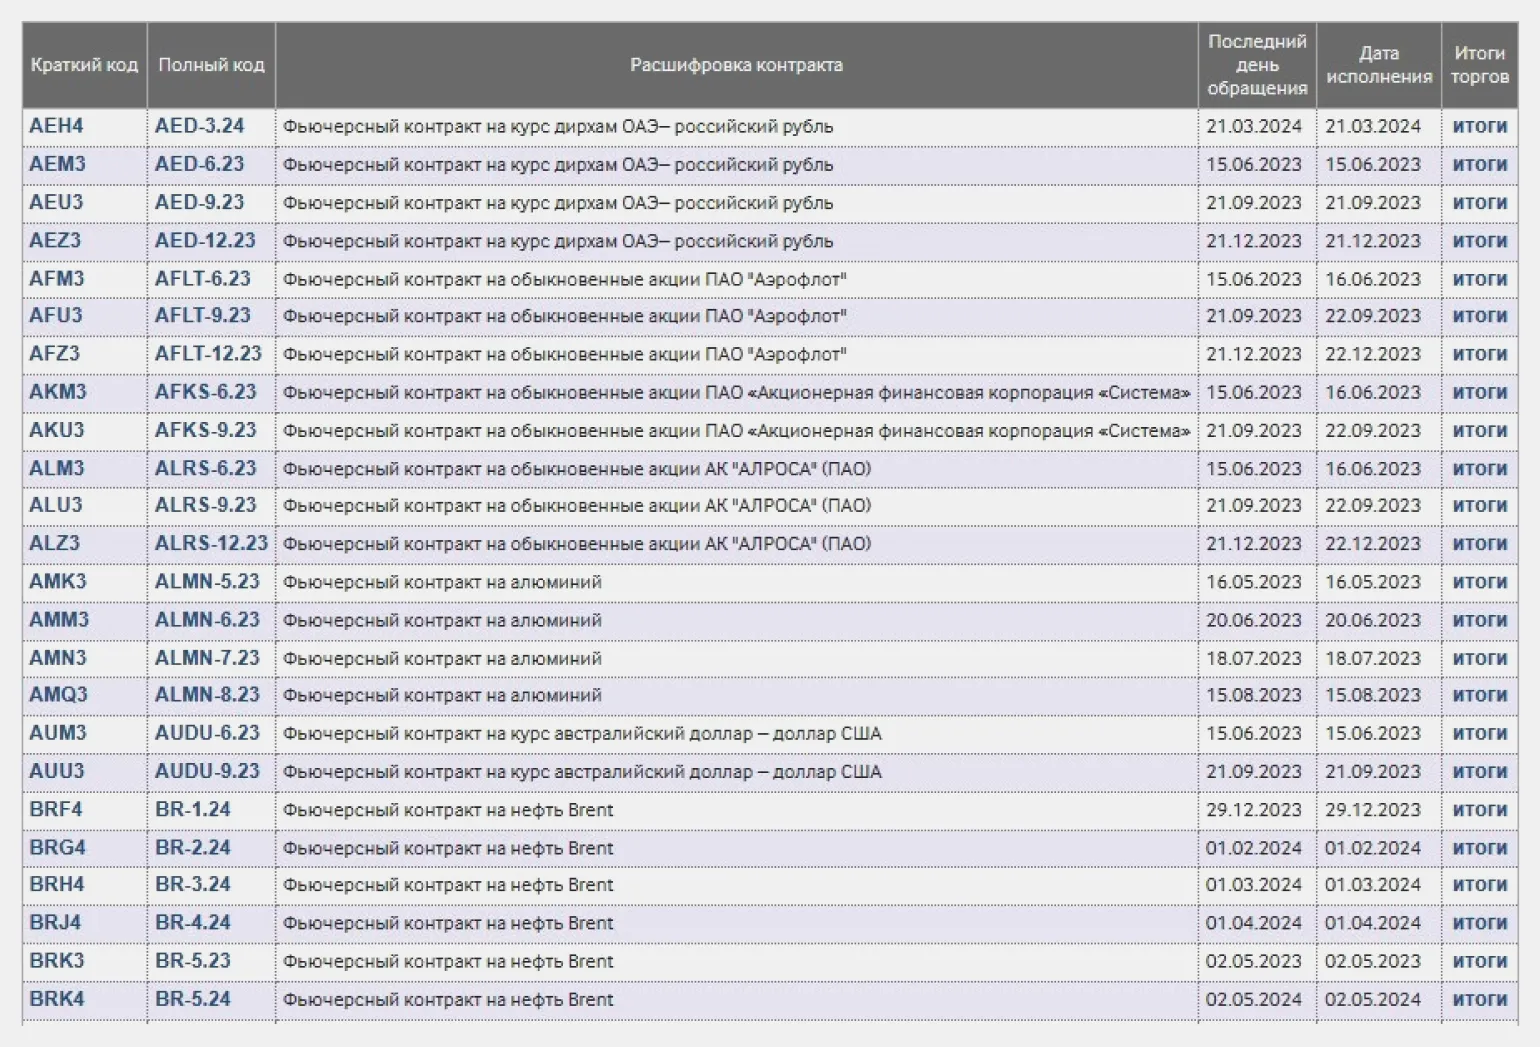Viewport: 1540px width, 1047px height.
Task: Click the AMQ3 short code link
Action: pyautogui.click(x=58, y=695)
